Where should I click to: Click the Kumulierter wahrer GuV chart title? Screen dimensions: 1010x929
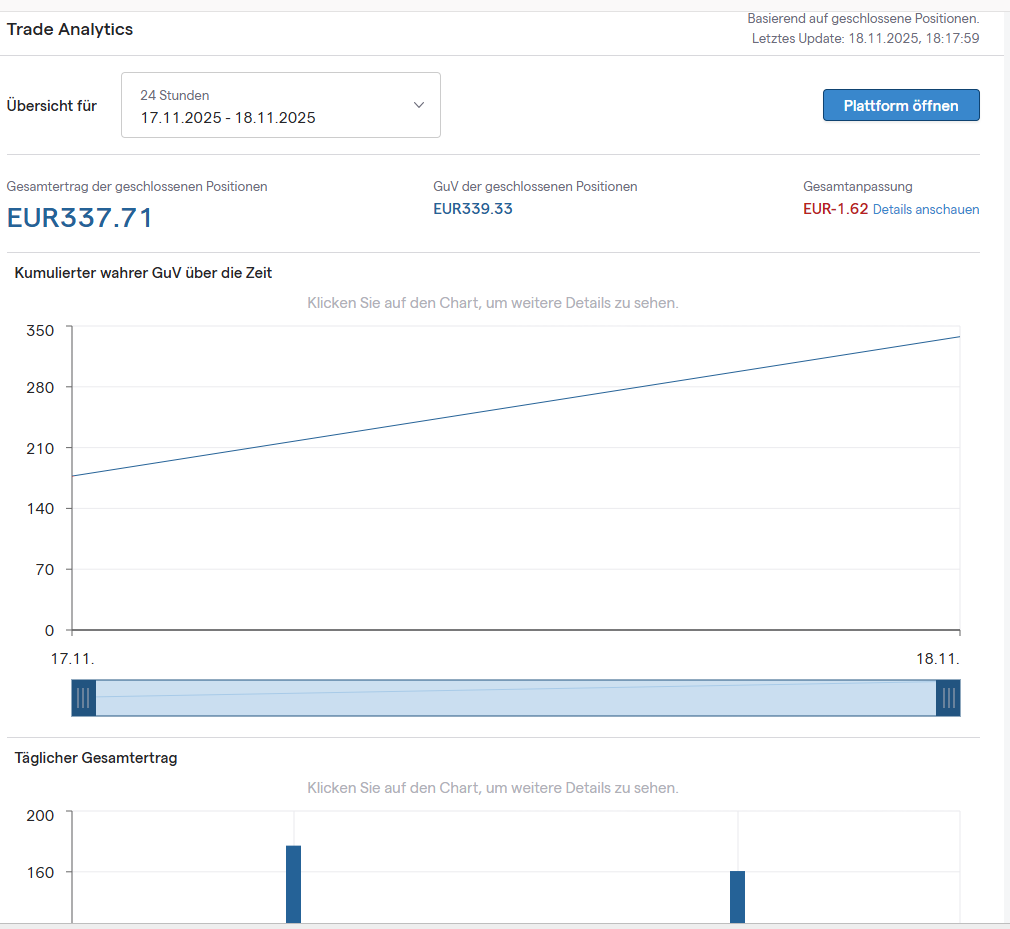pos(143,273)
